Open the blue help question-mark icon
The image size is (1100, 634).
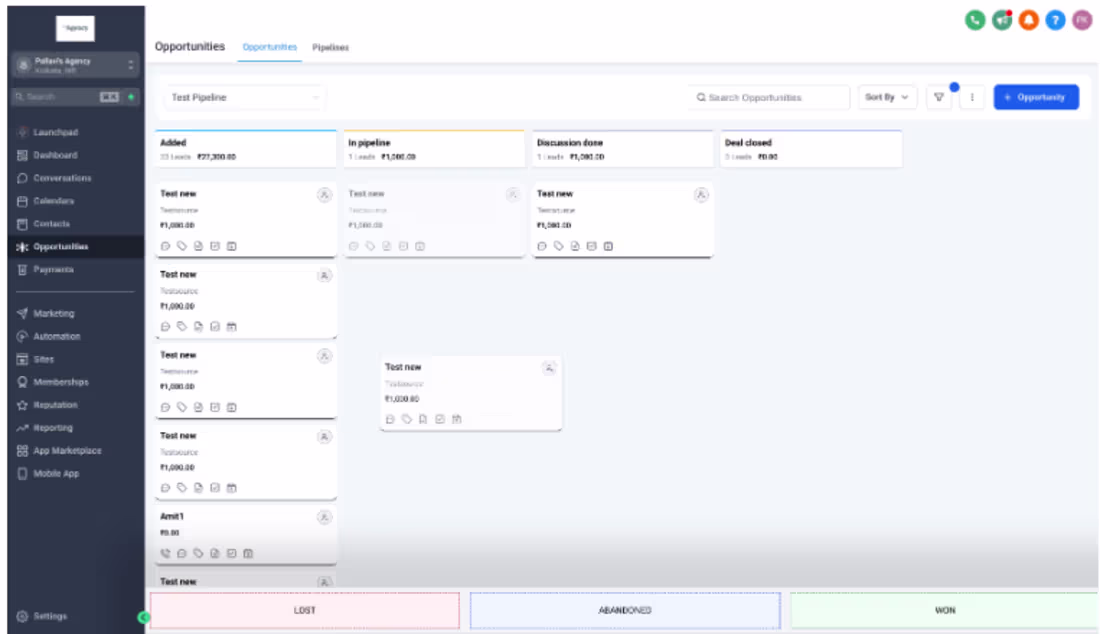(x=1054, y=20)
